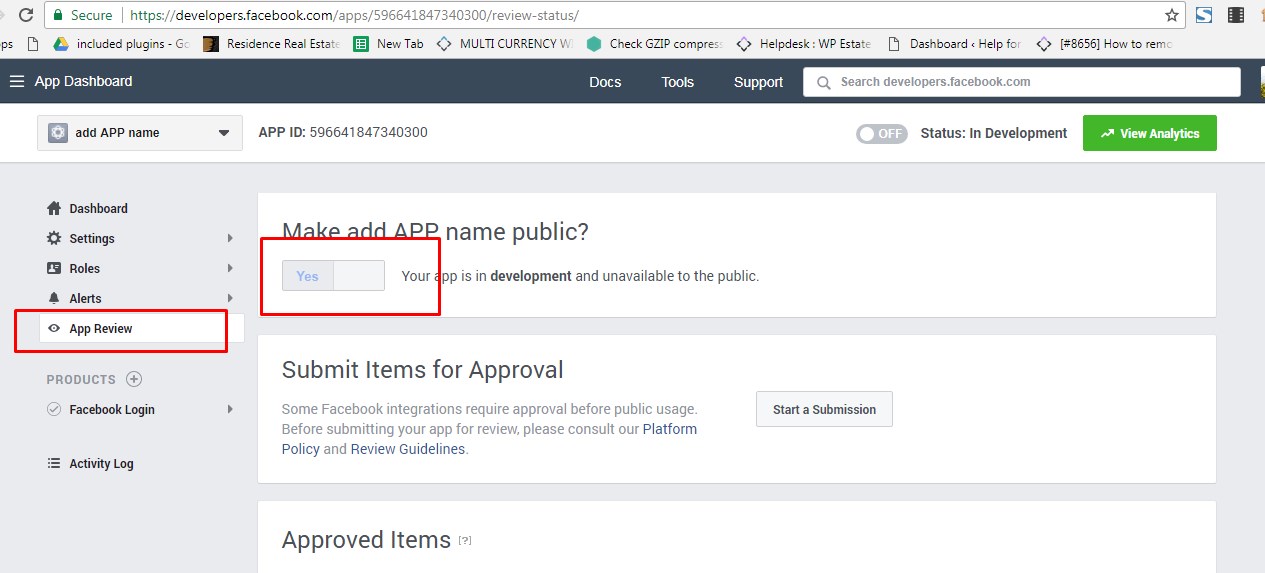This screenshot has width=1265, height=573.
Task: Click the APP ID number 596641847340300
Action: (368, 132)
